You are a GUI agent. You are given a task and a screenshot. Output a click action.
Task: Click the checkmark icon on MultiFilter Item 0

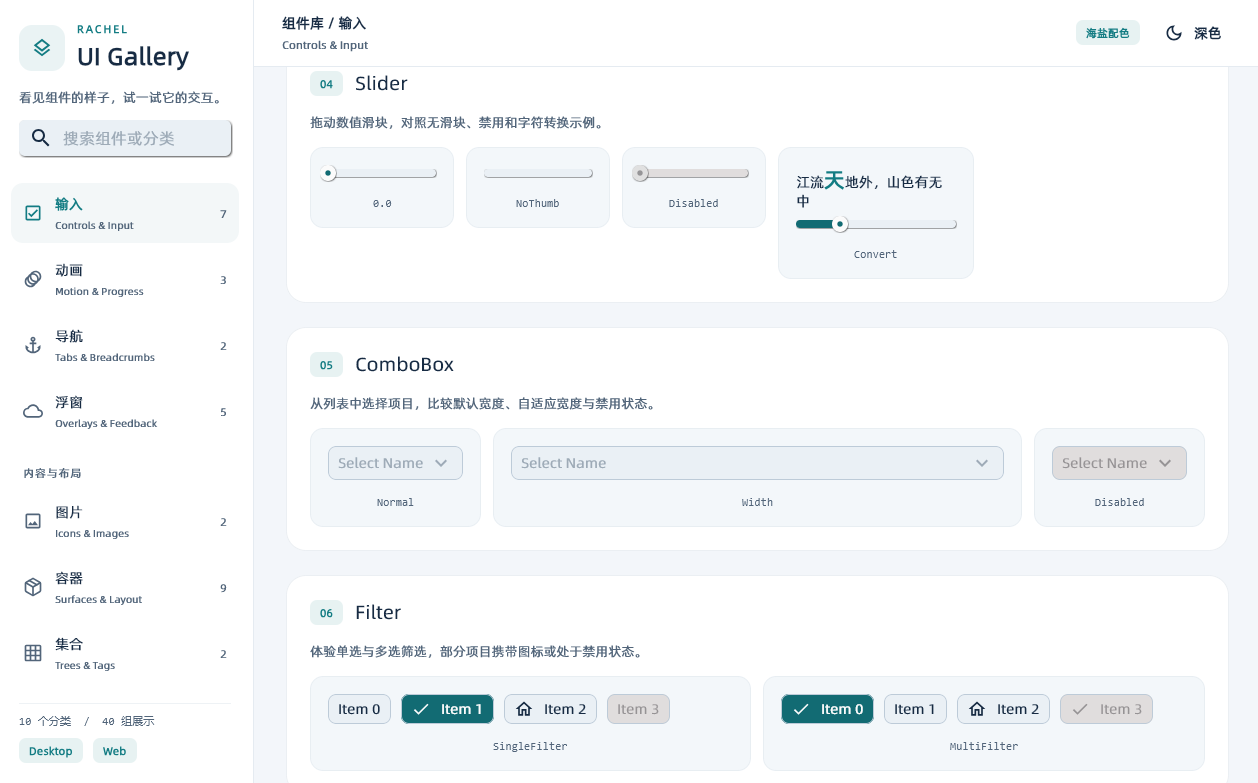coord(801,709)
